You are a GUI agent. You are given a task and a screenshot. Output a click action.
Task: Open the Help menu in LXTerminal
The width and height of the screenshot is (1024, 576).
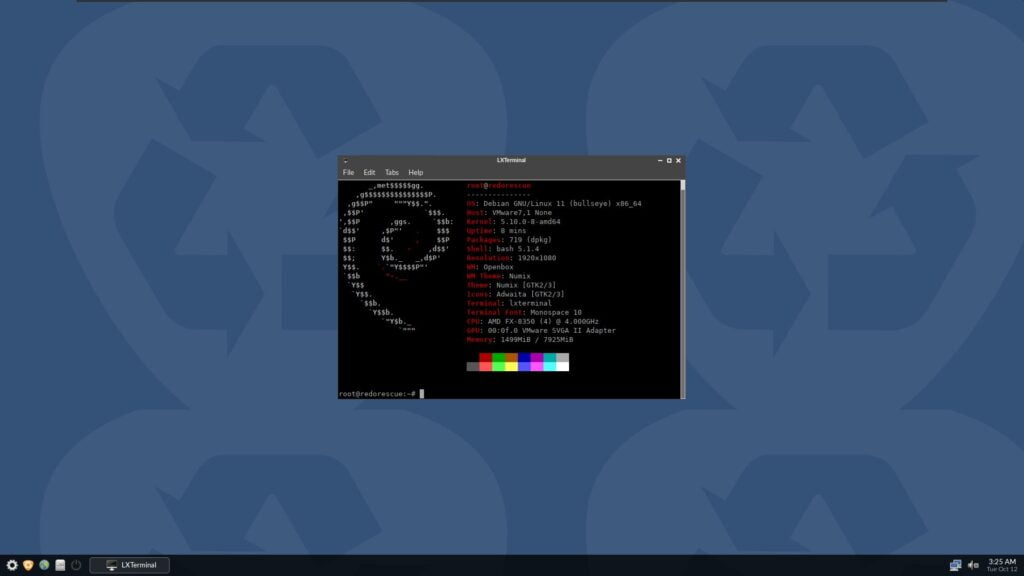415,172
